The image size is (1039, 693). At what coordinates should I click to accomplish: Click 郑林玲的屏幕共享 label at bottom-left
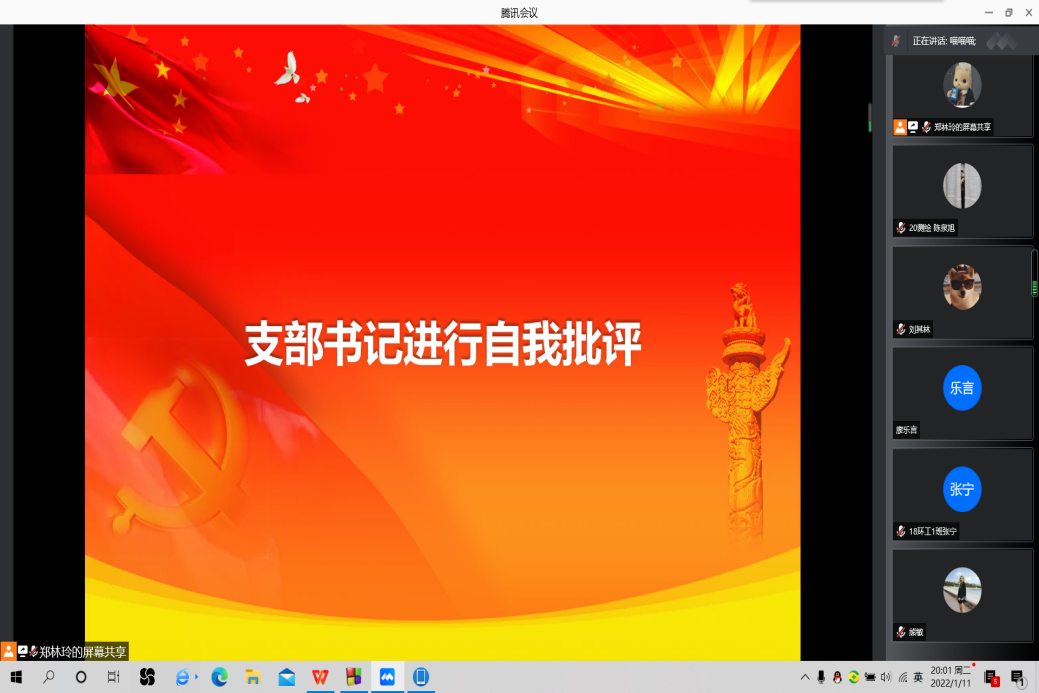[82, 651]
